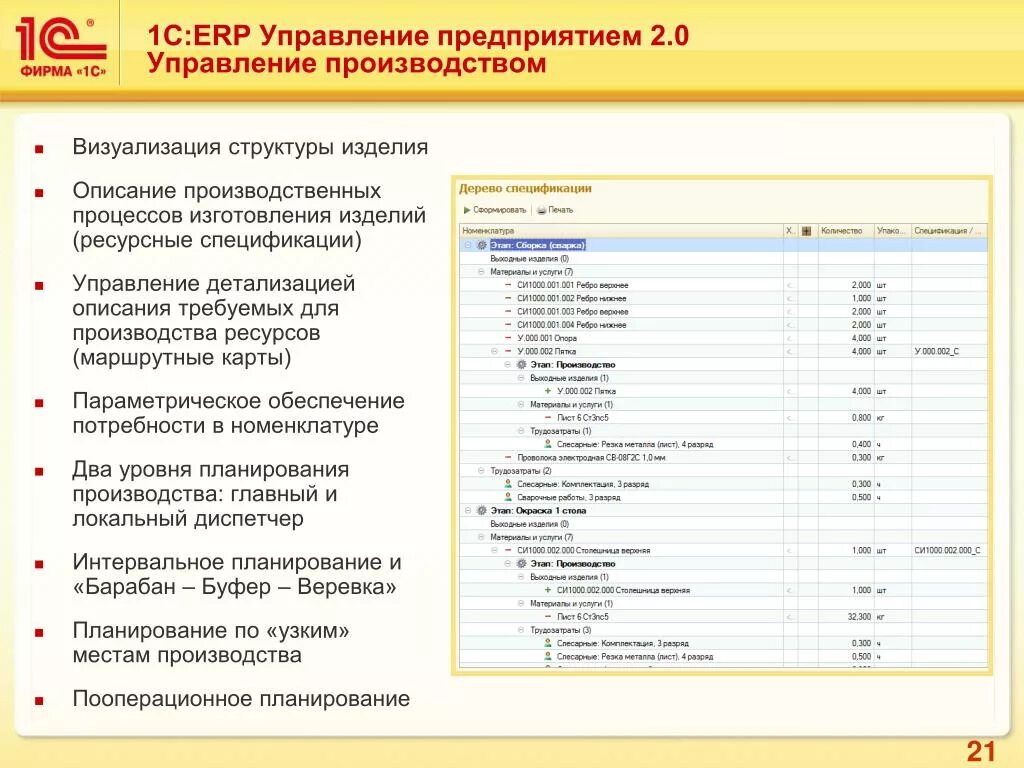Click the quantity value 0,400
Viewport: 1024px width, 768px height.
pyautogui.click(x=861, y=444)
